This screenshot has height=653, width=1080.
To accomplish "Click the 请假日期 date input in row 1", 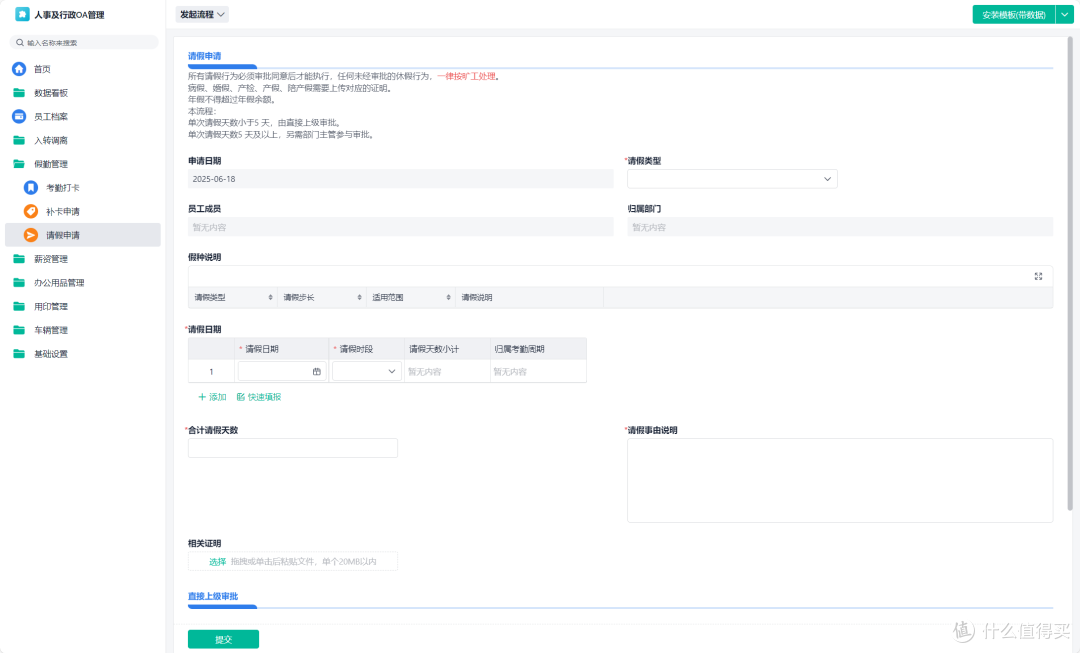I will click(282, 371).
